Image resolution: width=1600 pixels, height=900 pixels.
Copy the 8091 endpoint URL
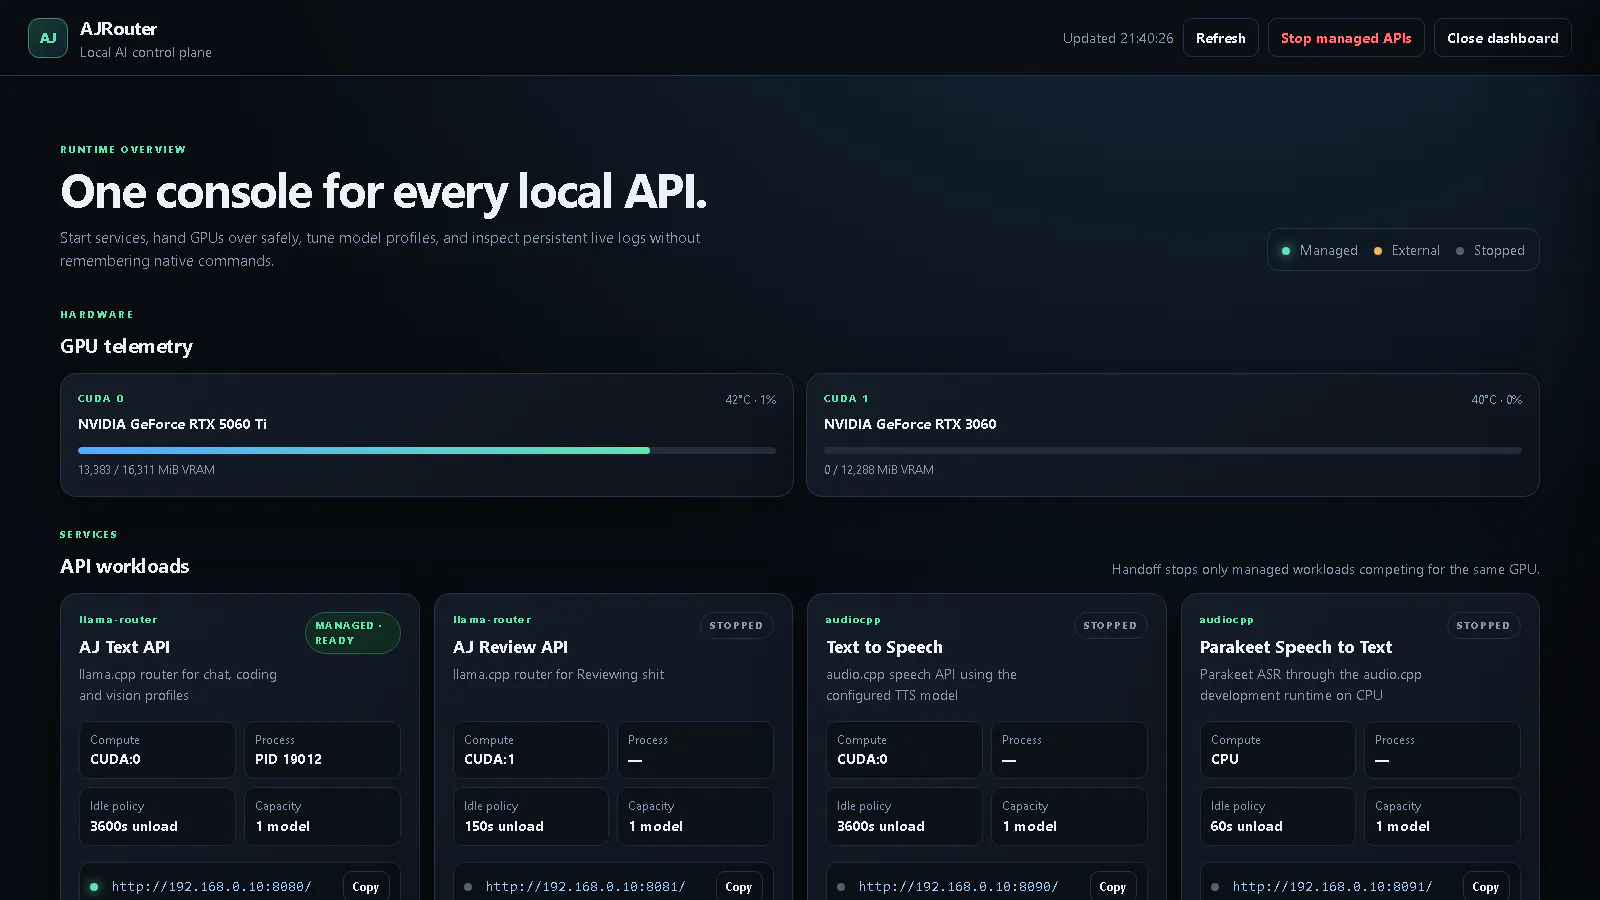(1486, 887)
